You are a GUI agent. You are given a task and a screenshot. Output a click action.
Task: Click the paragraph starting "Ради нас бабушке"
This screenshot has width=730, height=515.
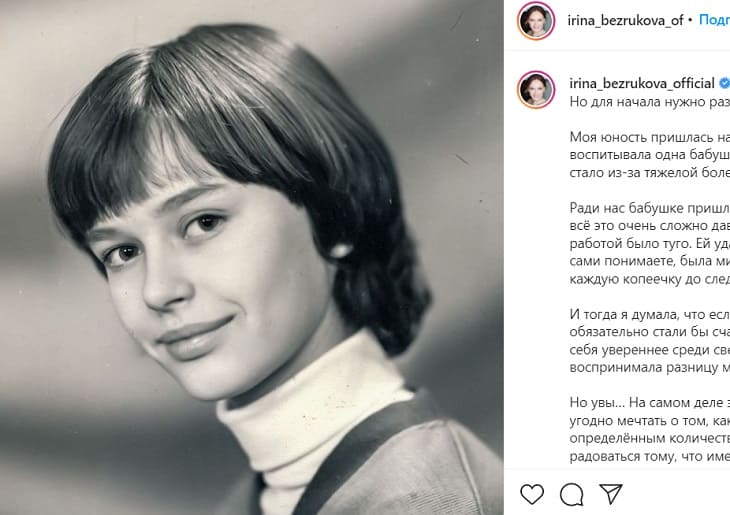[649, 242]
